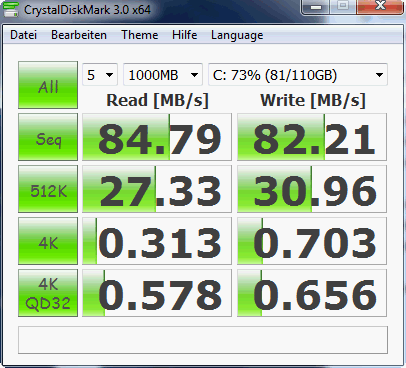Click the Seq read result 84.79
The image size is (406, 368).
(157, 137)
